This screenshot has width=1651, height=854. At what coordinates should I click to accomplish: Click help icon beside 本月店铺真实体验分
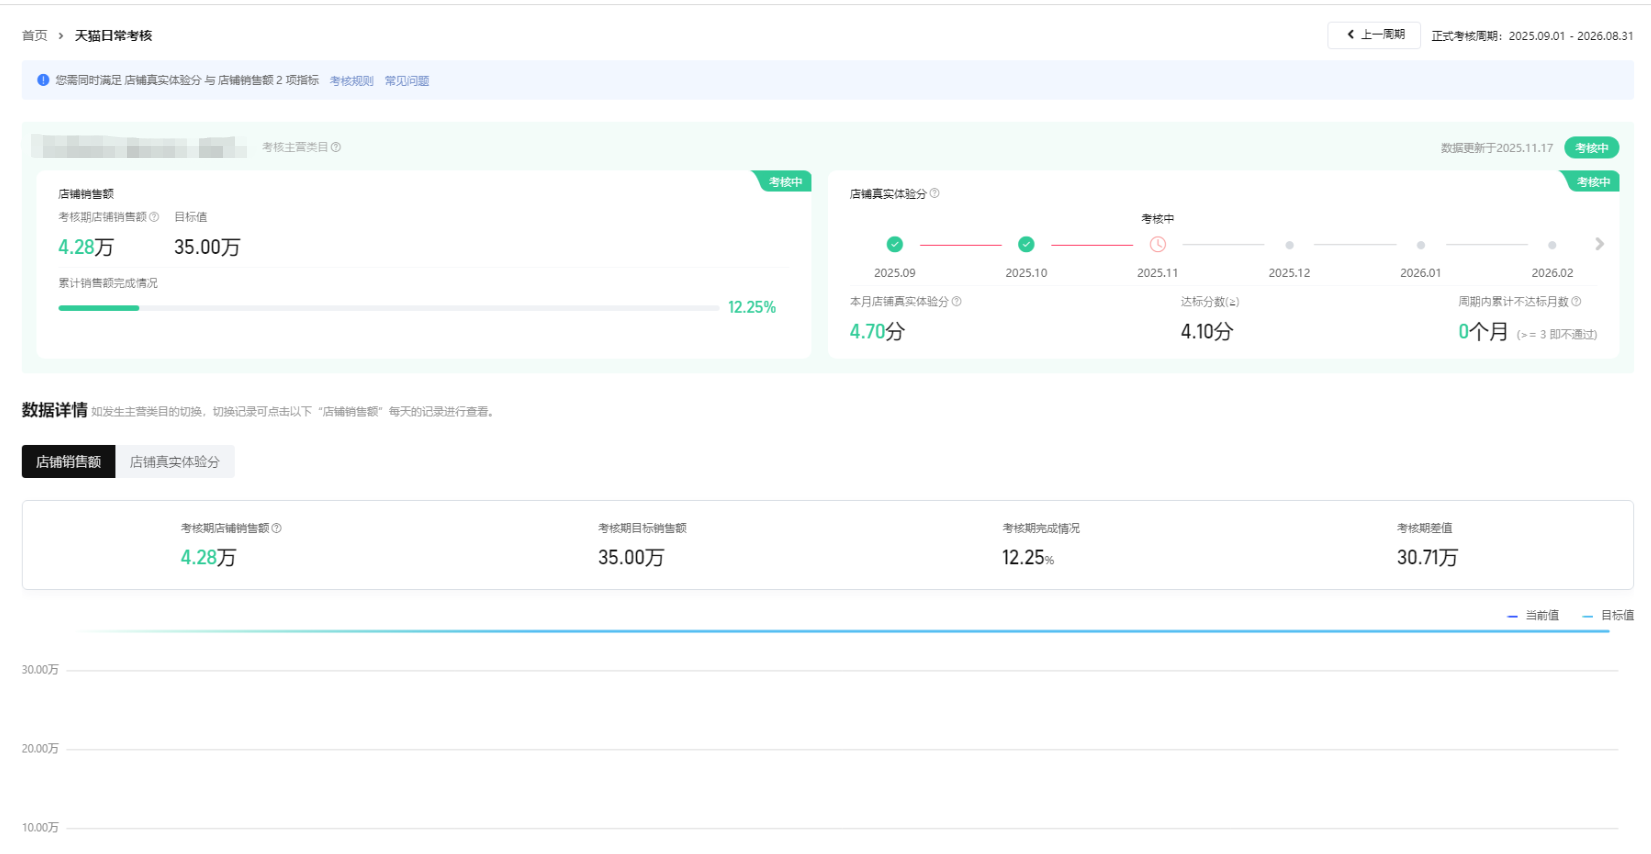[956, 302]
